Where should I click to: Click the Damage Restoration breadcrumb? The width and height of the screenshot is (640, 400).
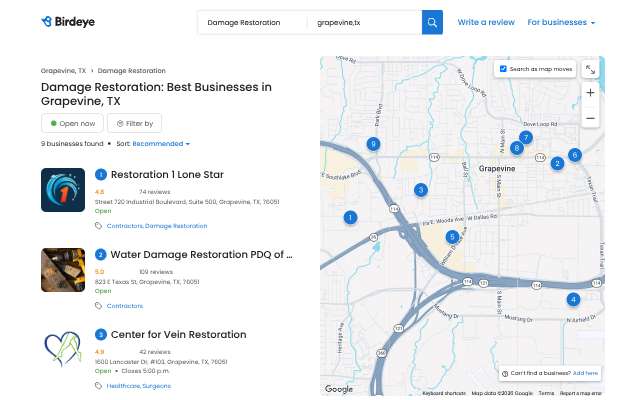[131, 71]
